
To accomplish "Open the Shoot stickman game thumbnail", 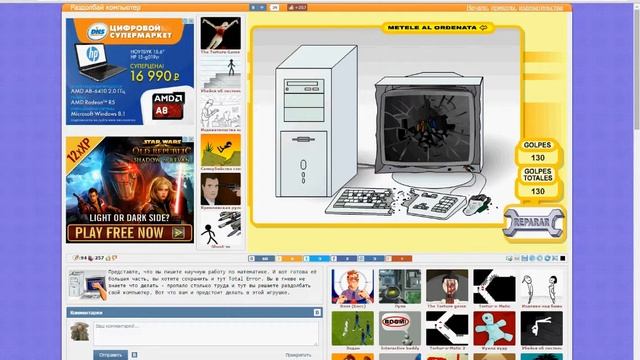I will (x=220, y=228).
